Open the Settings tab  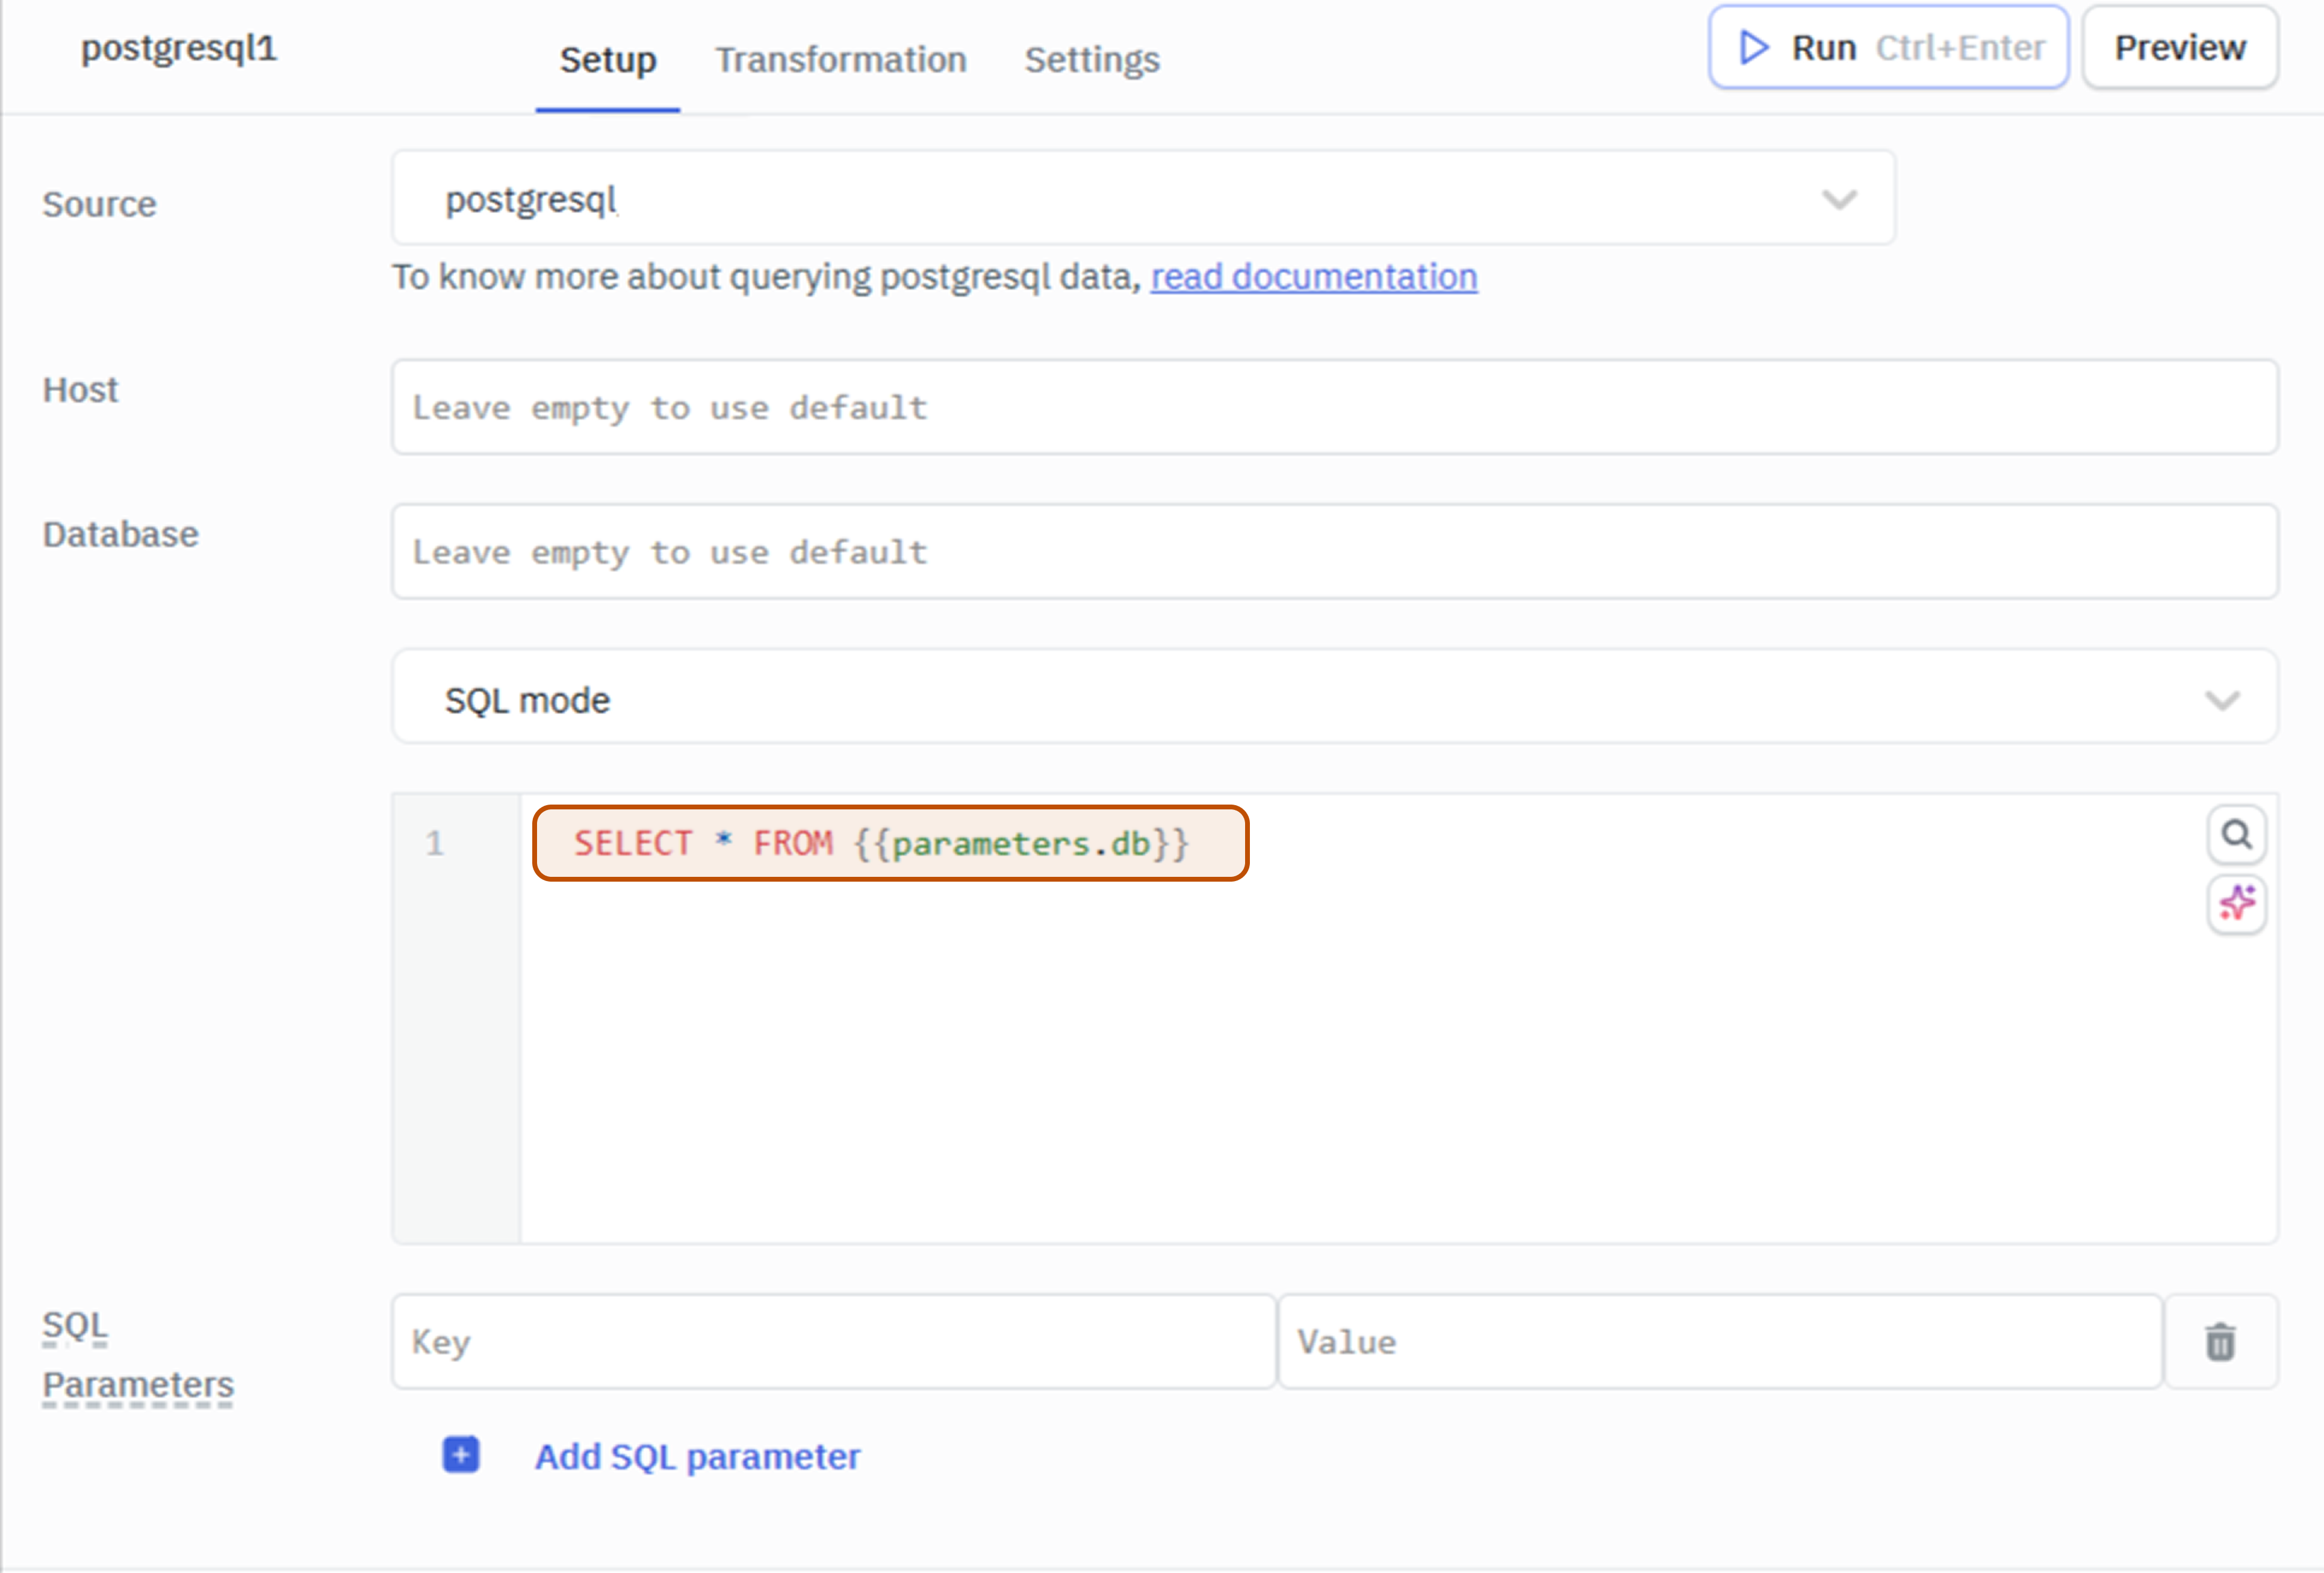pos(1092,60)
